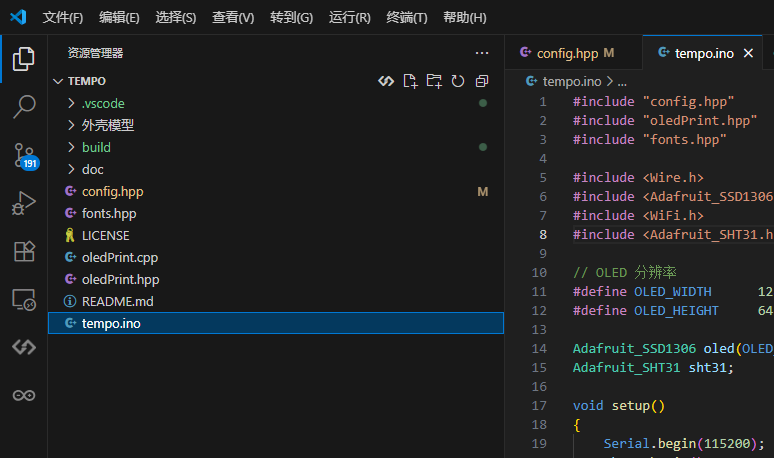774x458 pixels.
Task: Collapse all folders in explorer
Action: click(x=482, y=81)
